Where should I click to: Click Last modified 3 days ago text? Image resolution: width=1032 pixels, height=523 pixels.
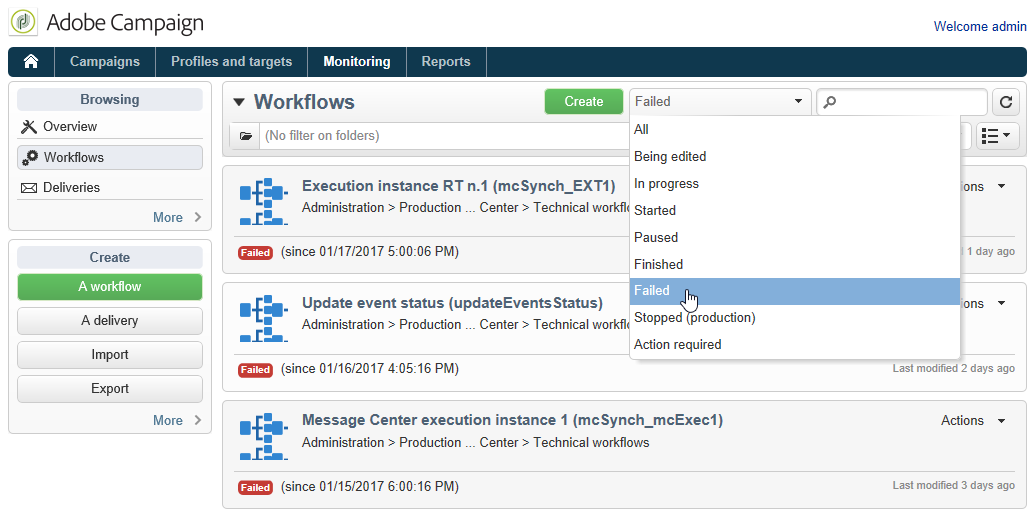pyautogui.click(x=954, y=486)
